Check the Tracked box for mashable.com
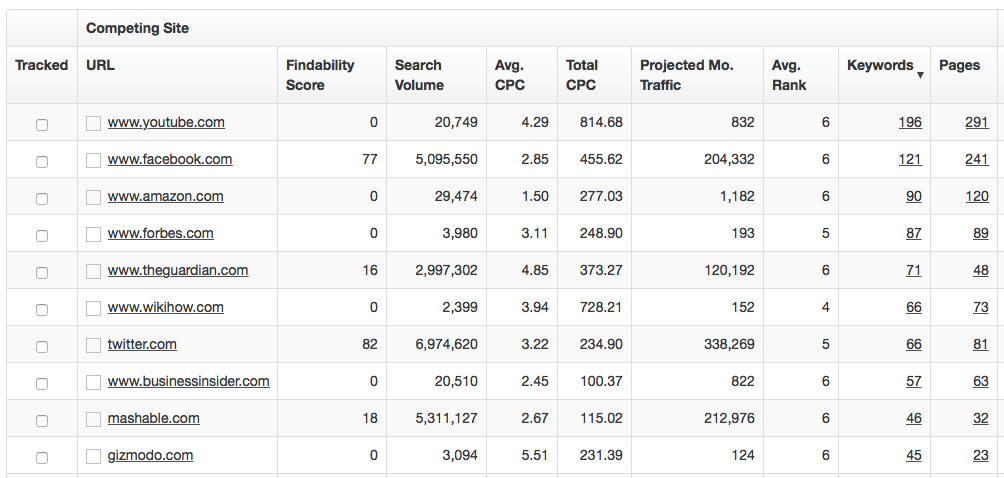The height and width of the screenshot is (478, 1004). coord(41,420)
